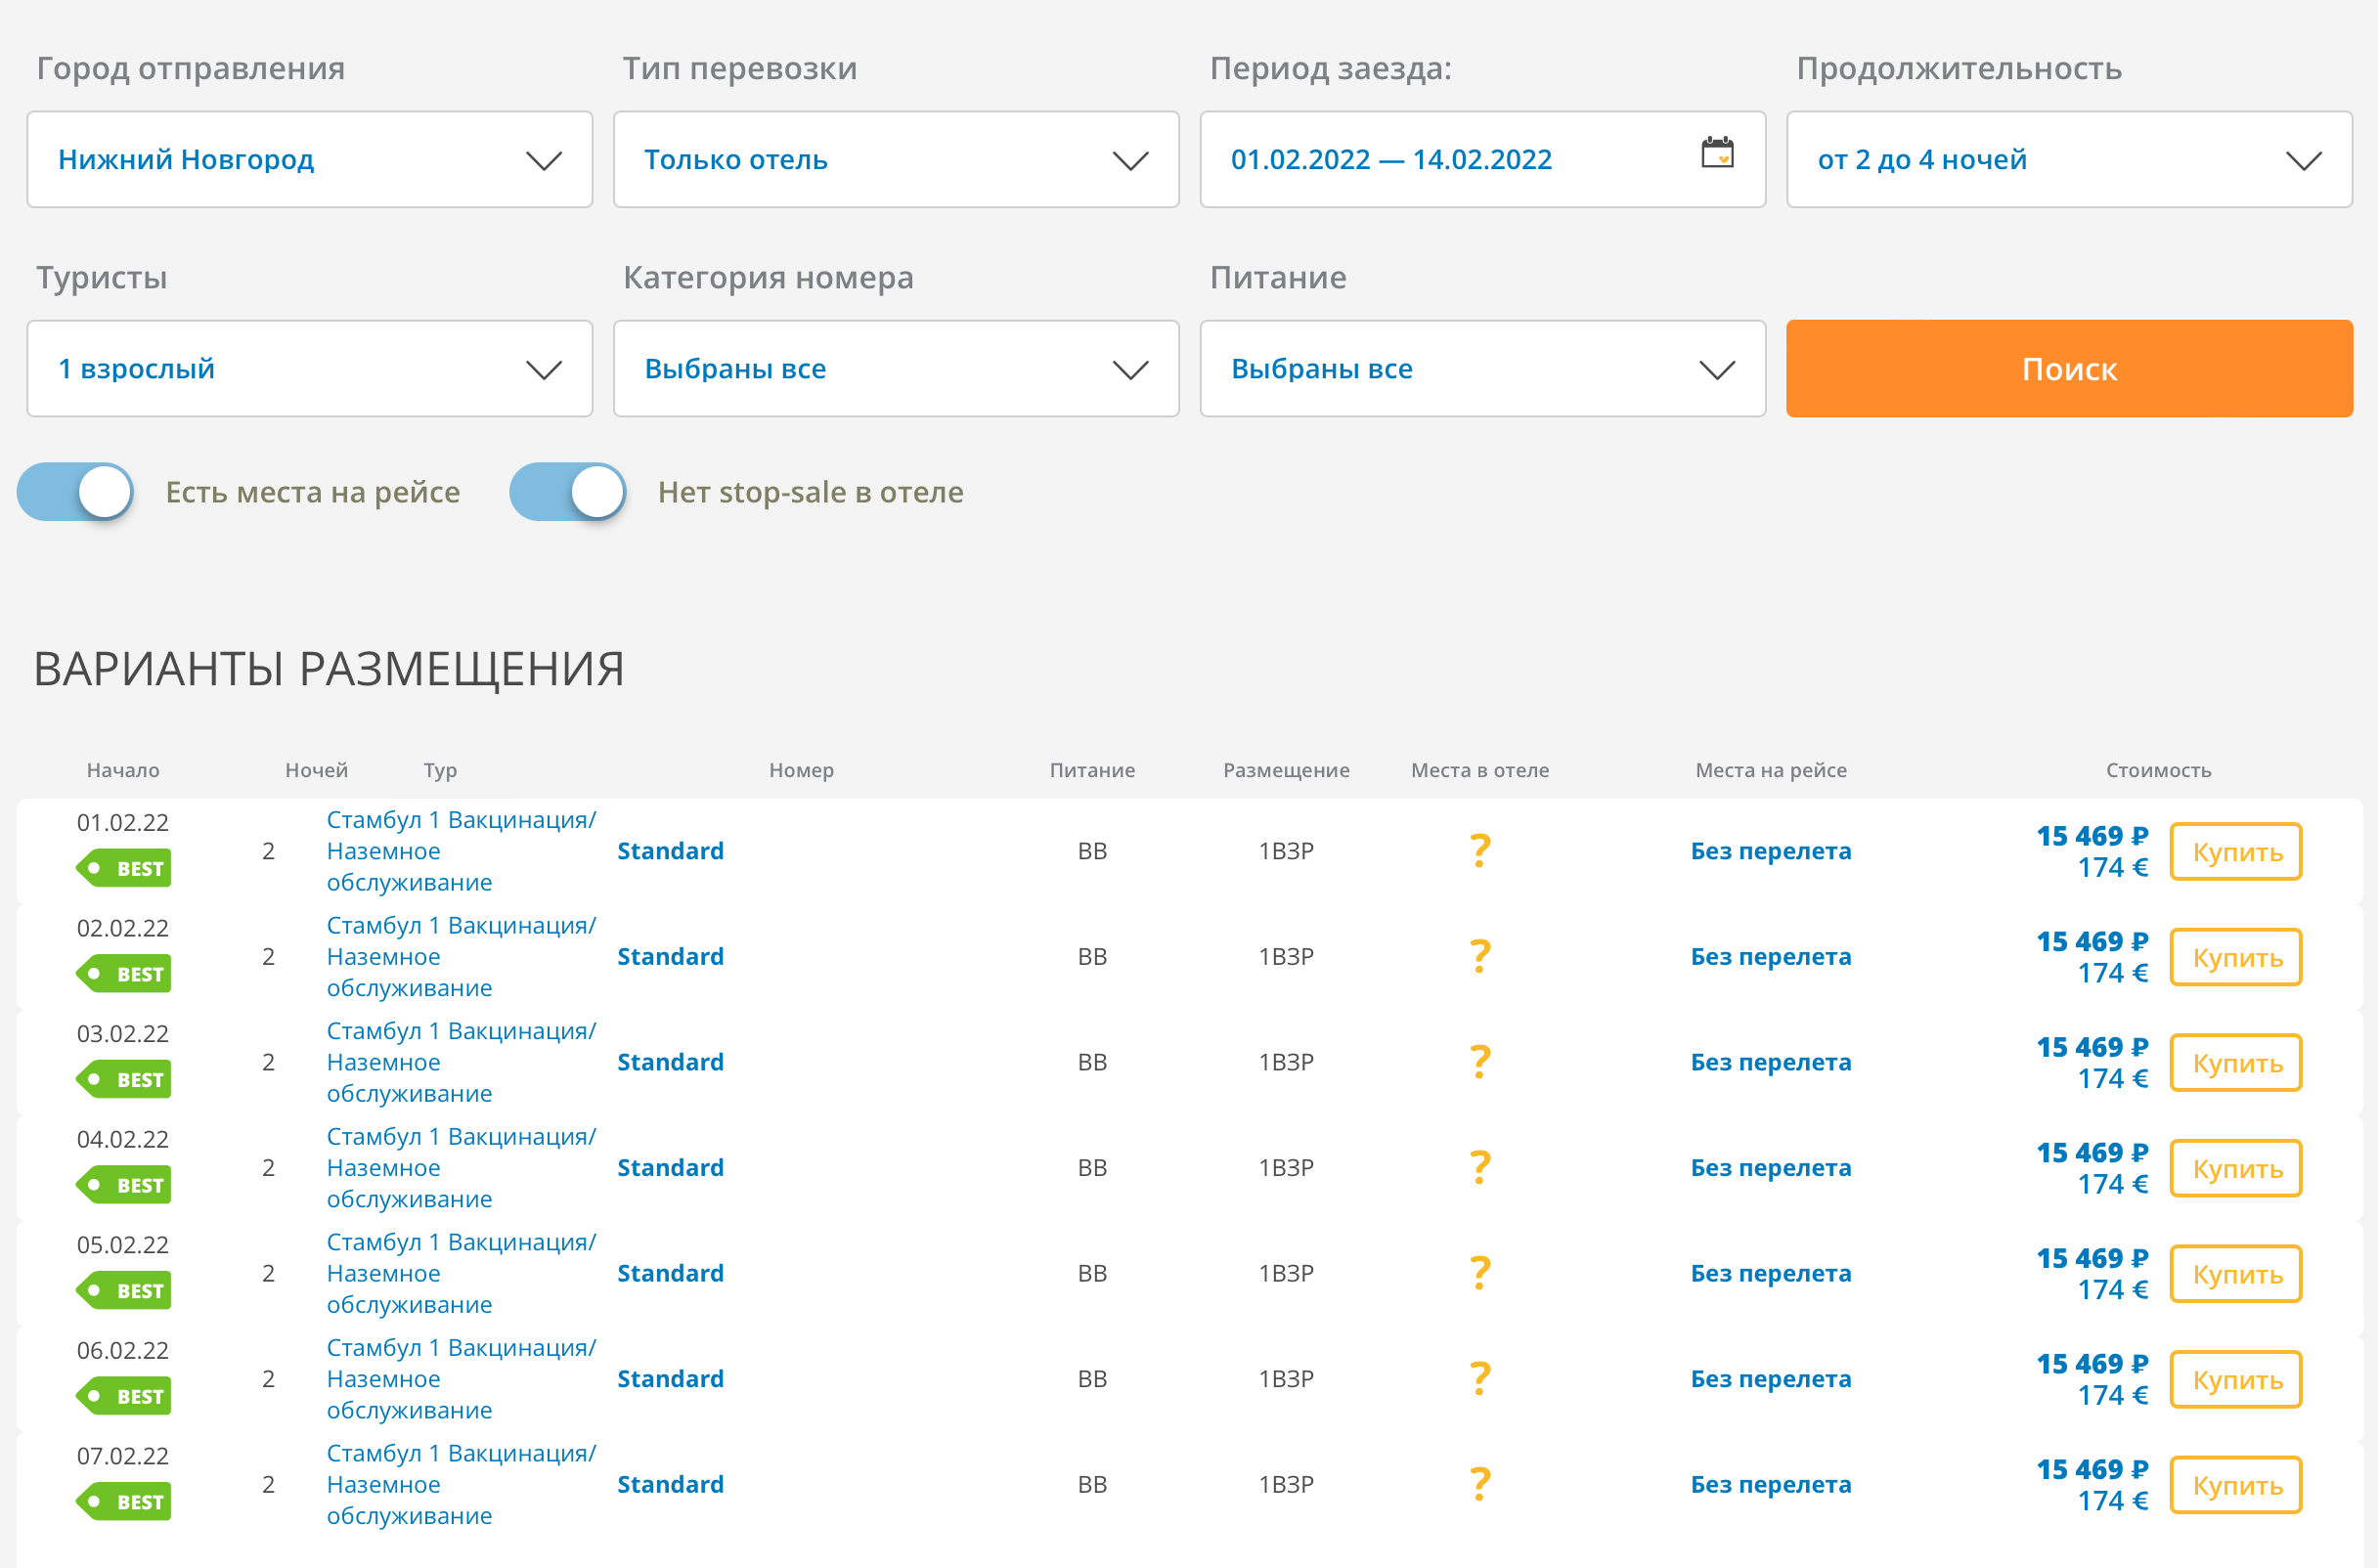Open the 'Продолжительность' dropdown от 2 до 4 ночей
Screen dimensions: 2378x1568
[x=2069, y=160]
